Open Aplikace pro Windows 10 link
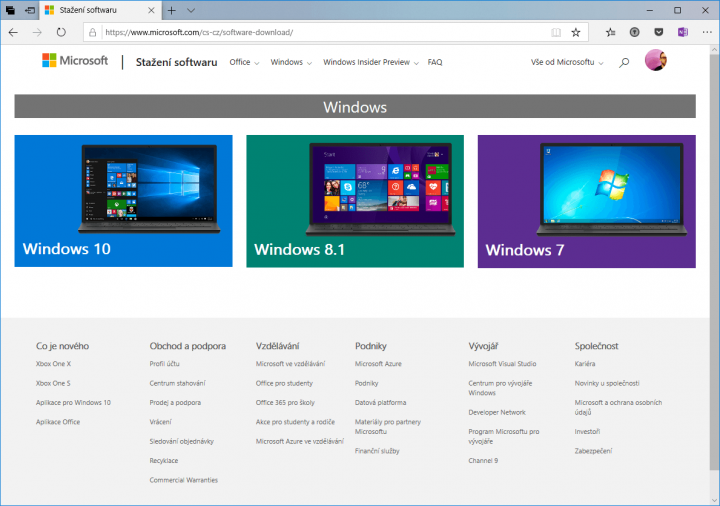720x506 pixels. coord(73,403)
